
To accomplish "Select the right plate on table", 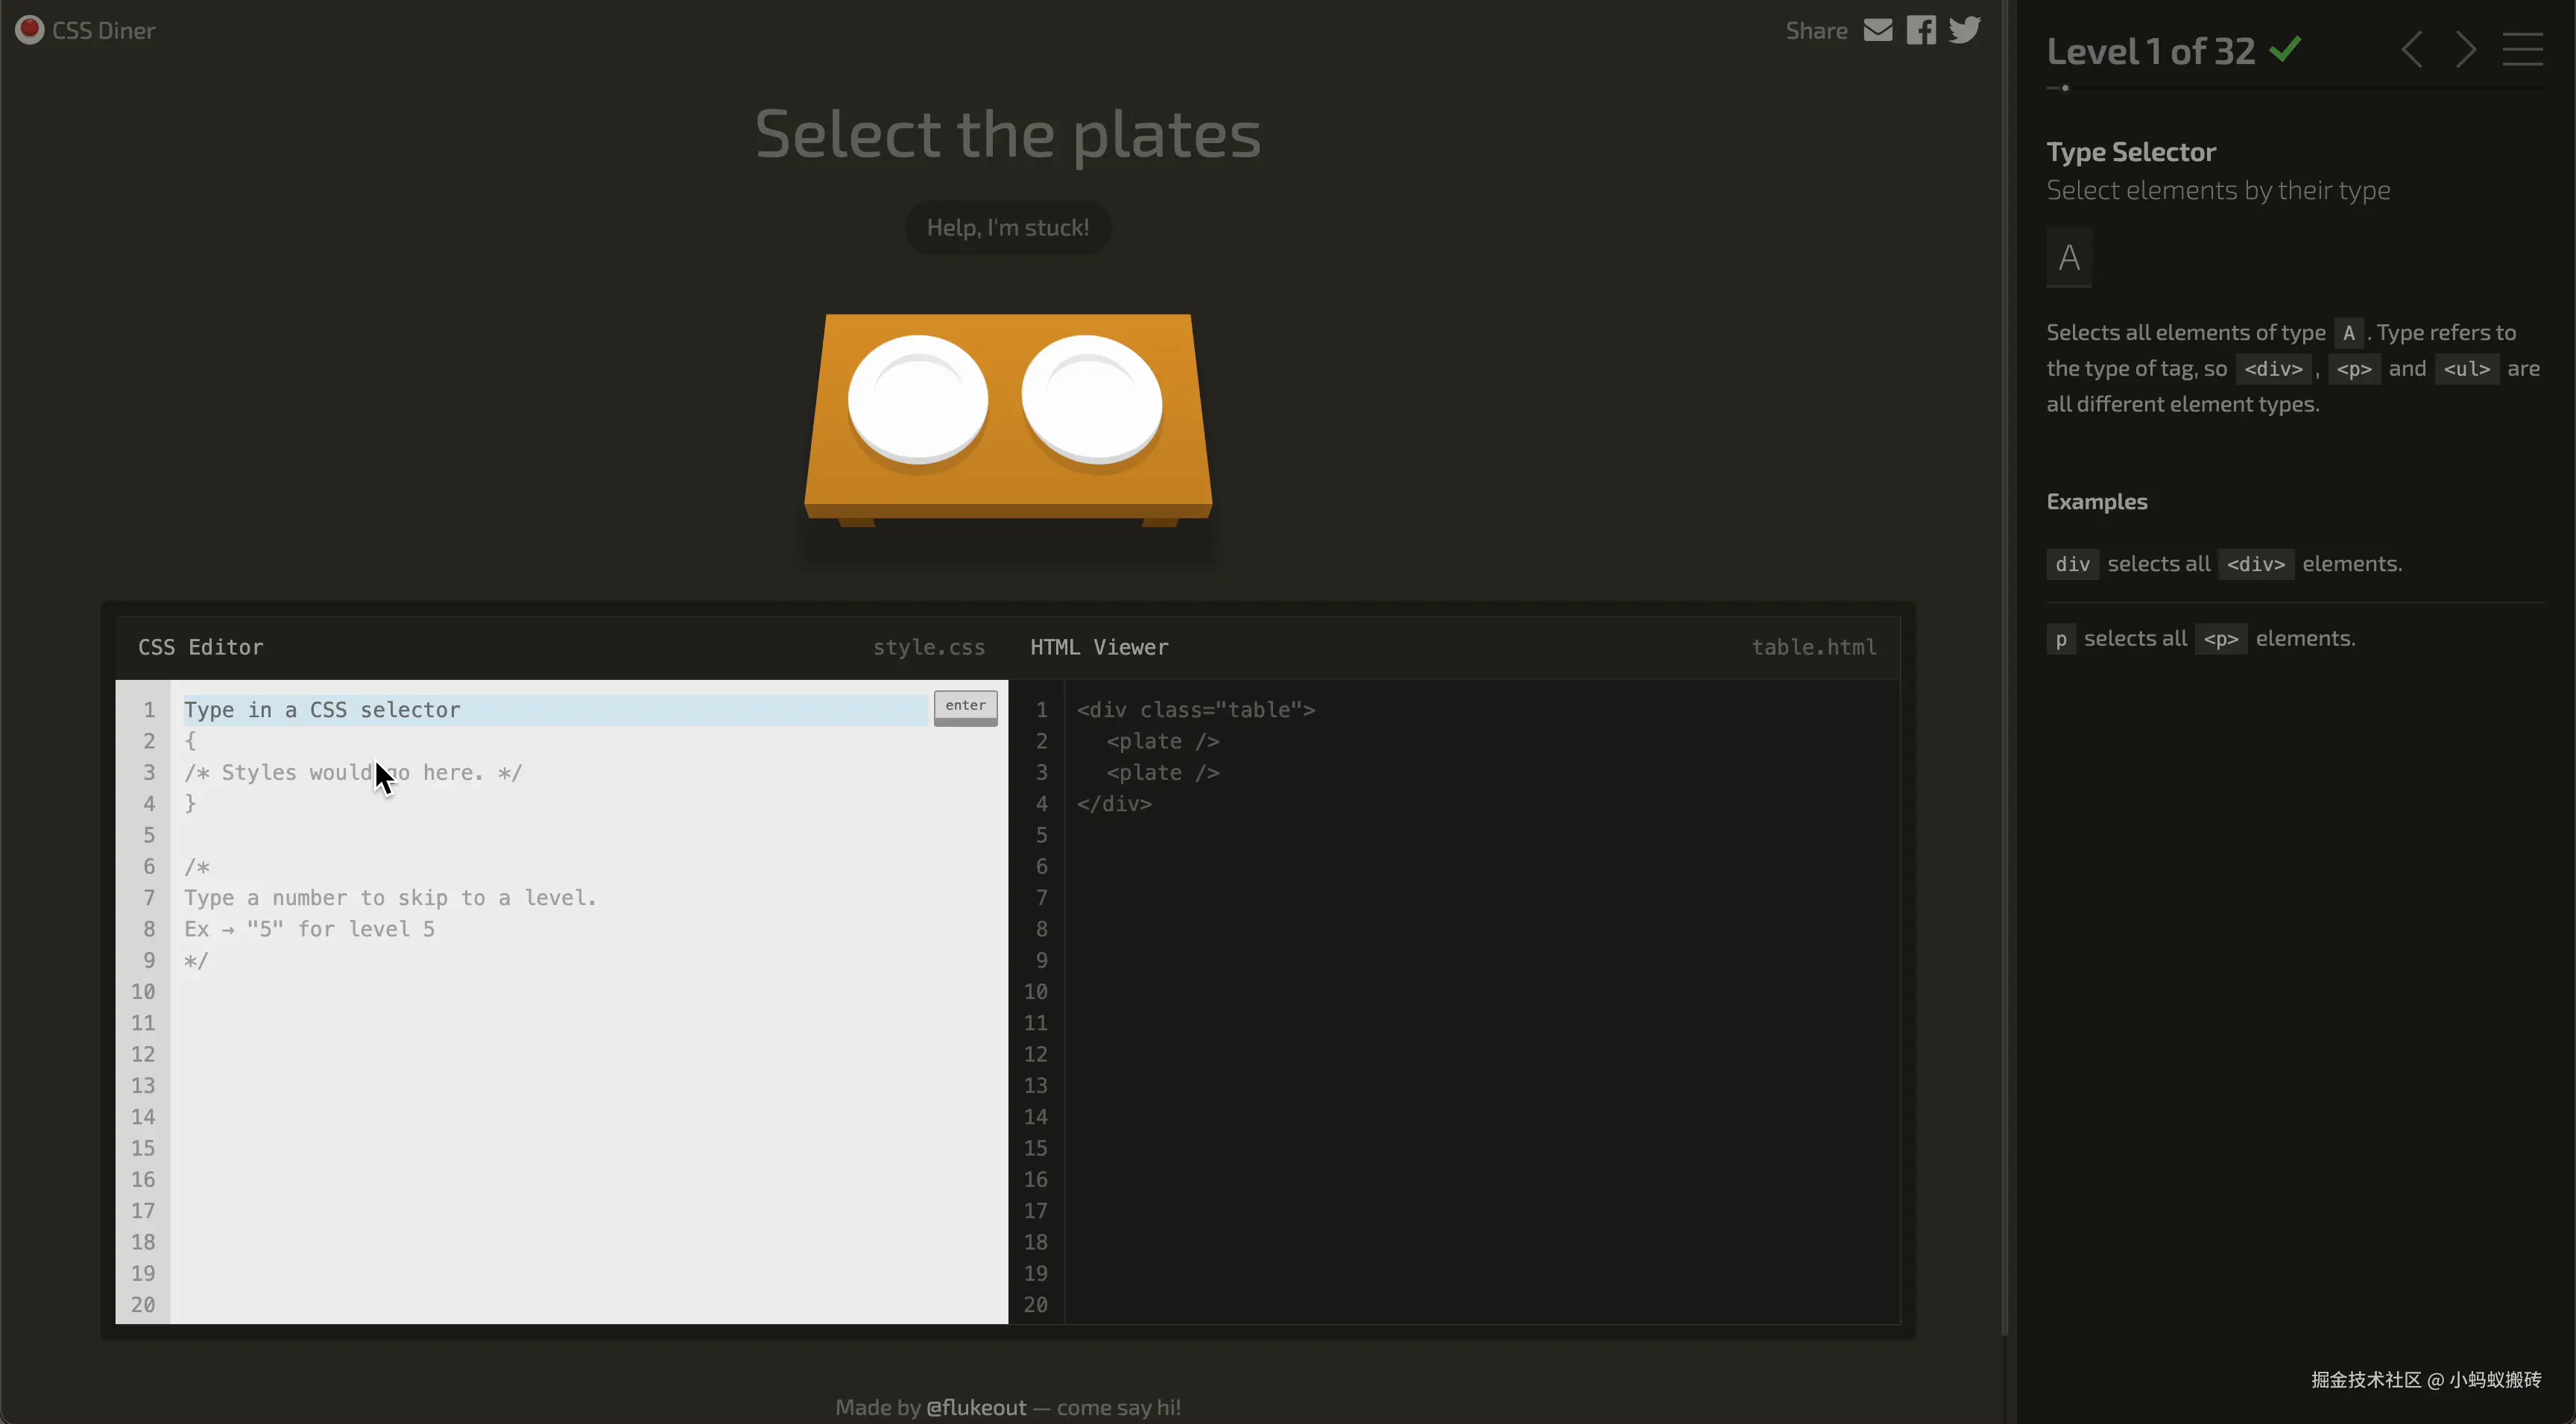I will coord(1091,399).
